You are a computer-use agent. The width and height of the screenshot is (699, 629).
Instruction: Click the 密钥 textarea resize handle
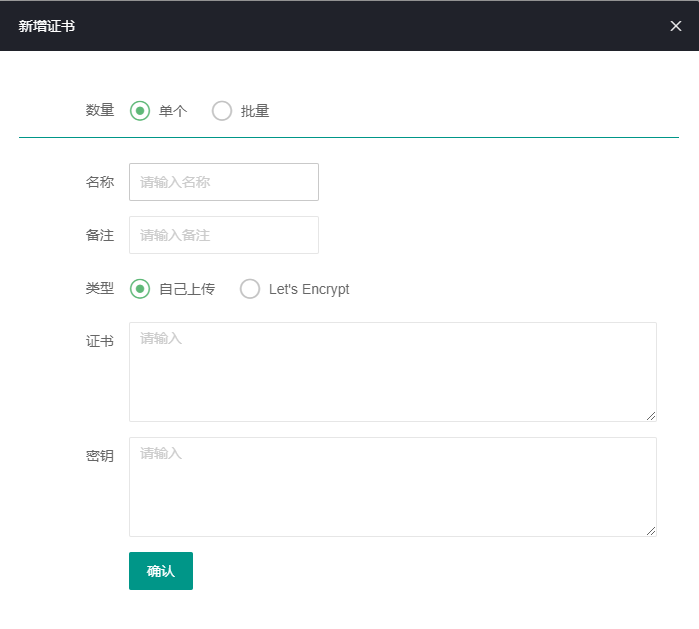click(651, 531)
